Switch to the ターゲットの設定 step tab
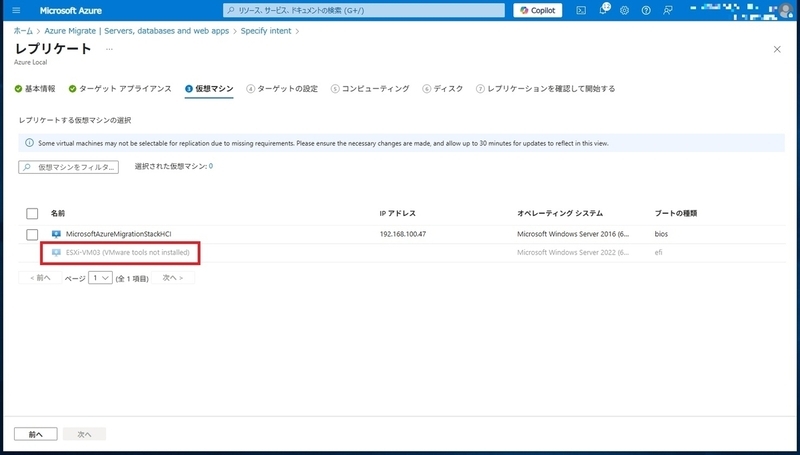Image resolution: width=800 pixels, height=455 pixels. pyautogui.click(x=282, y=89)
